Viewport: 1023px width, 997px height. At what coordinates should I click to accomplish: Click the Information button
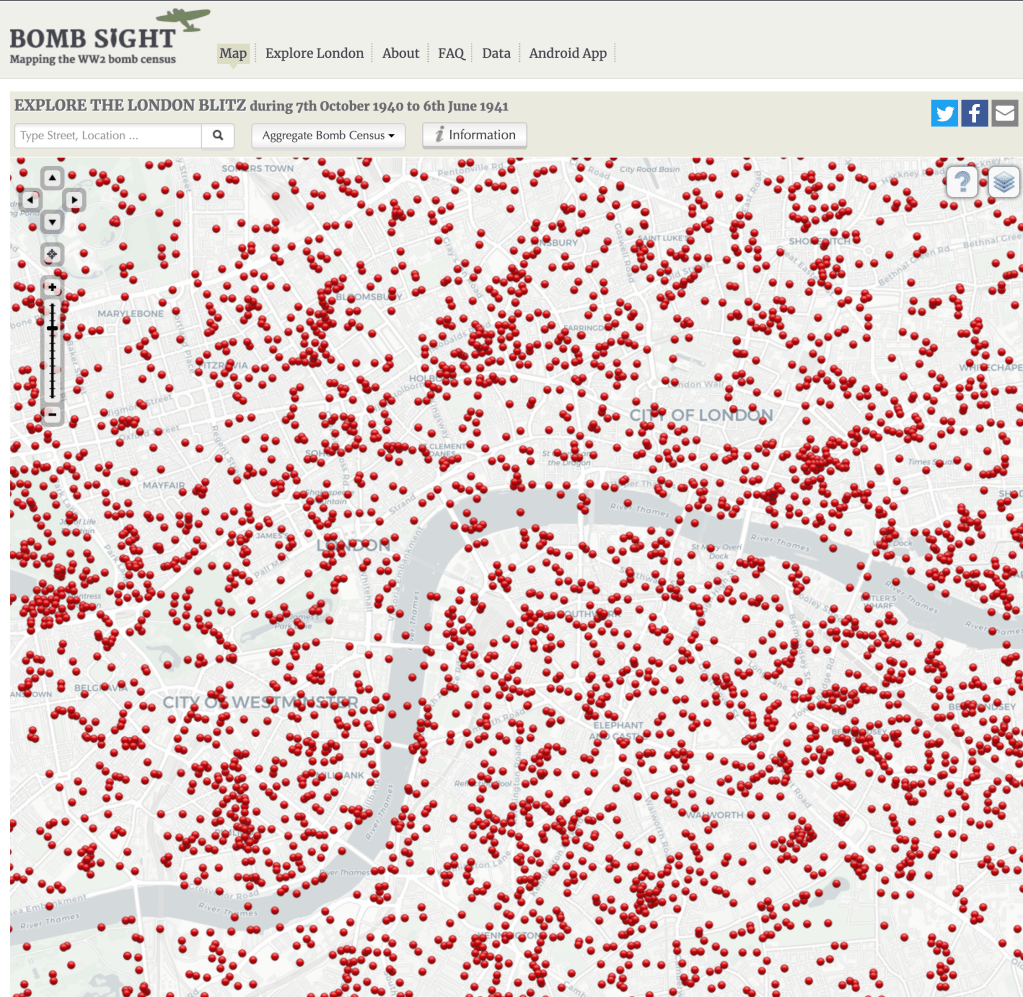coord(474,135)
